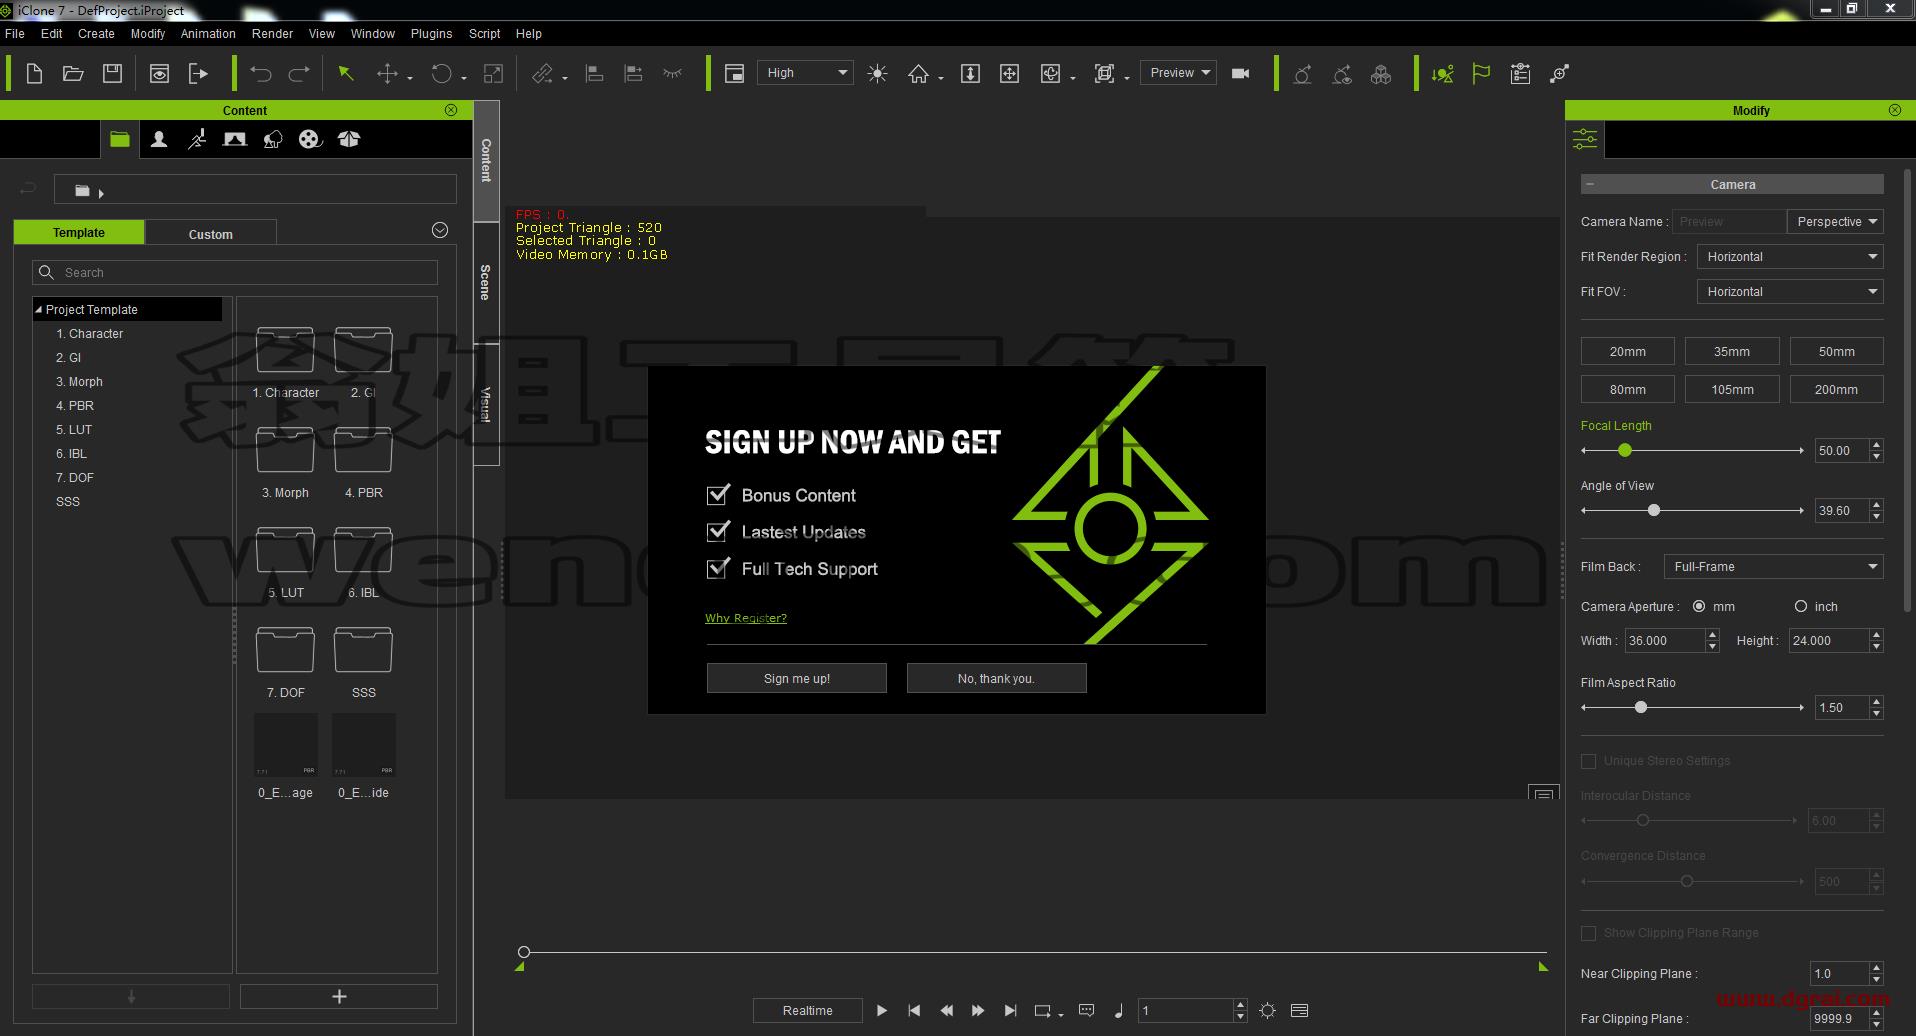Click the Undo arrow icon
Screen dimensions: 1916x1036
point(261,73)
